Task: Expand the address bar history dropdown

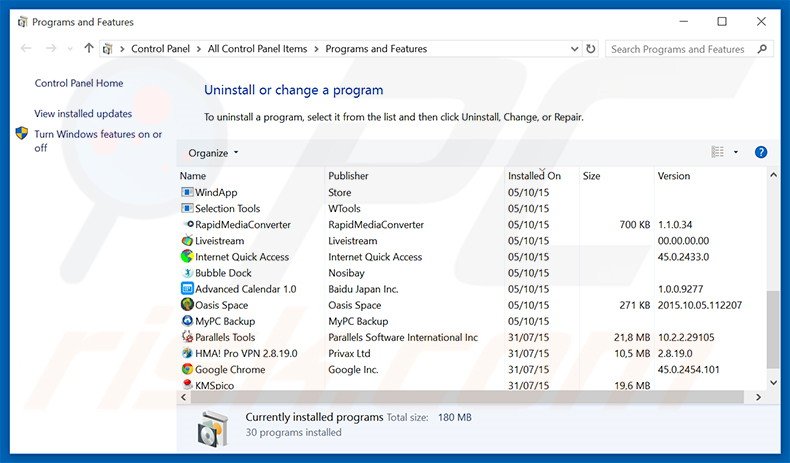Action: coord(574,49)
